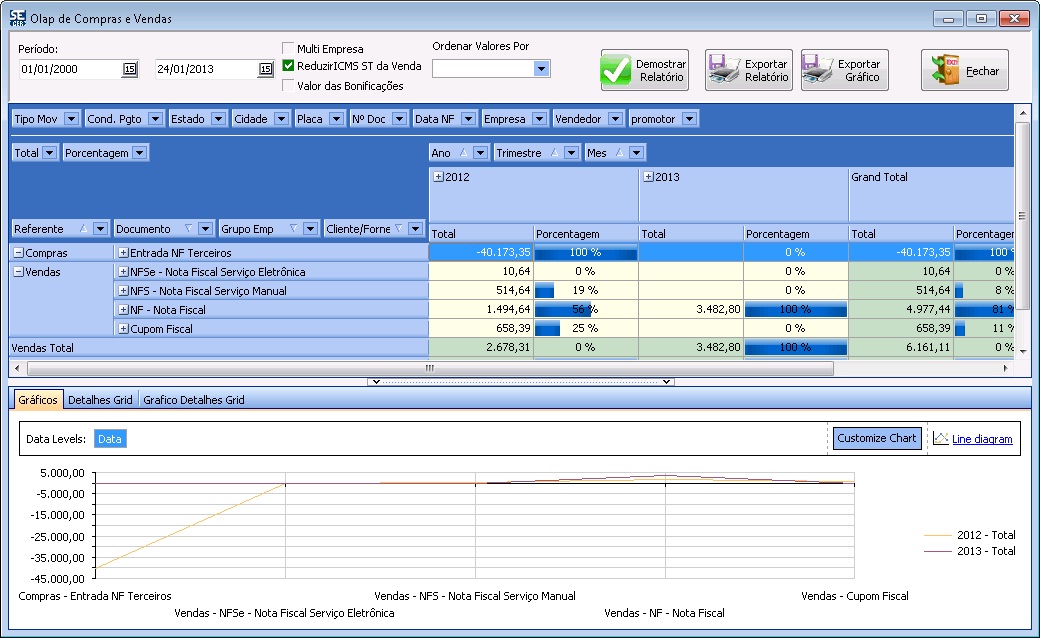1040x638 pixels.
Task: Uncheck ReduzirICMS ST da Venda
Action: click(x=289, y=66)
